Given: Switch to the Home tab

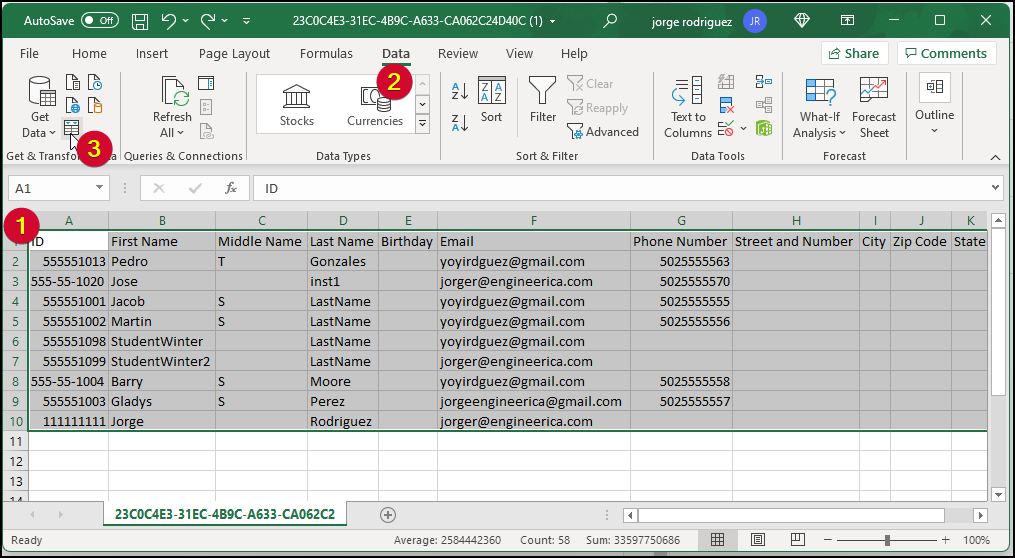Looking at the screenshot, I should pyautogui.click(x=89, y=54).
